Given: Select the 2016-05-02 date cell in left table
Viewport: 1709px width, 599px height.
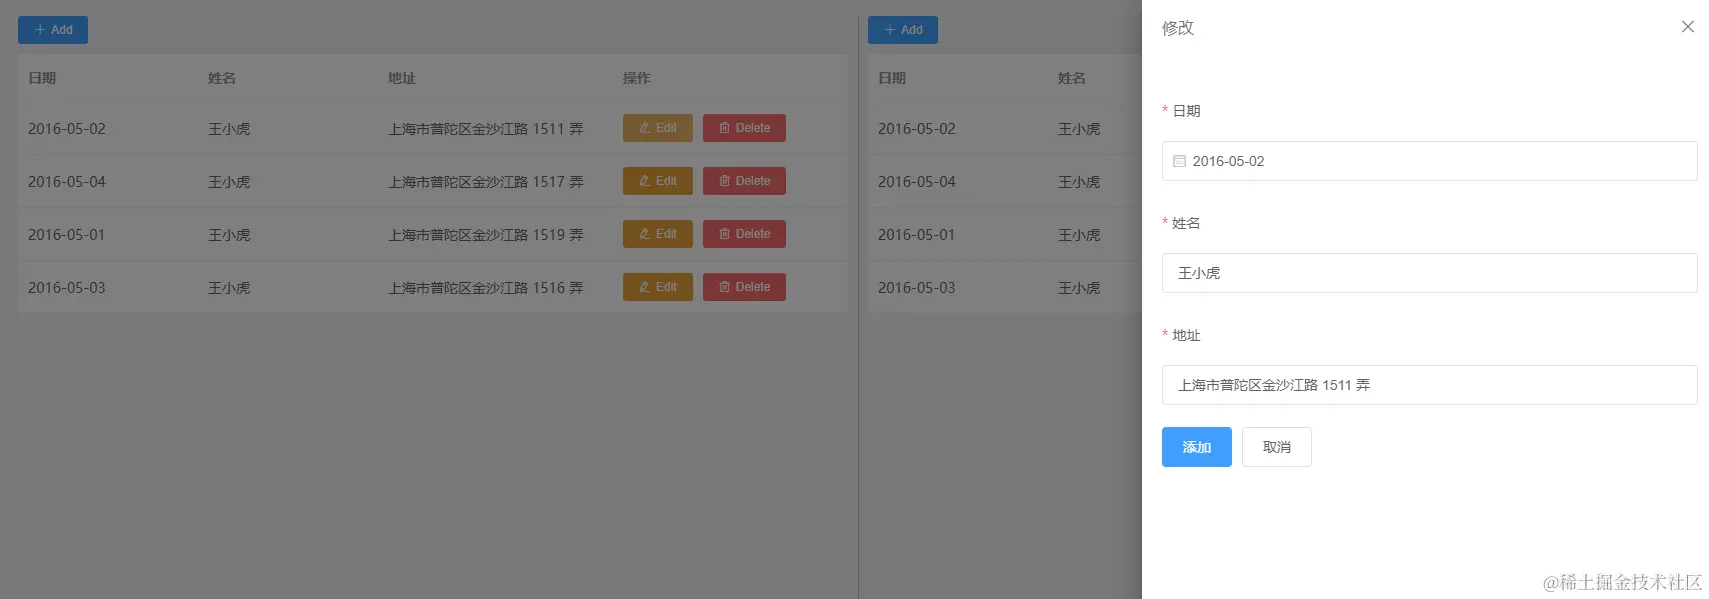Looking at the screenshot, I should pos(67,129).
